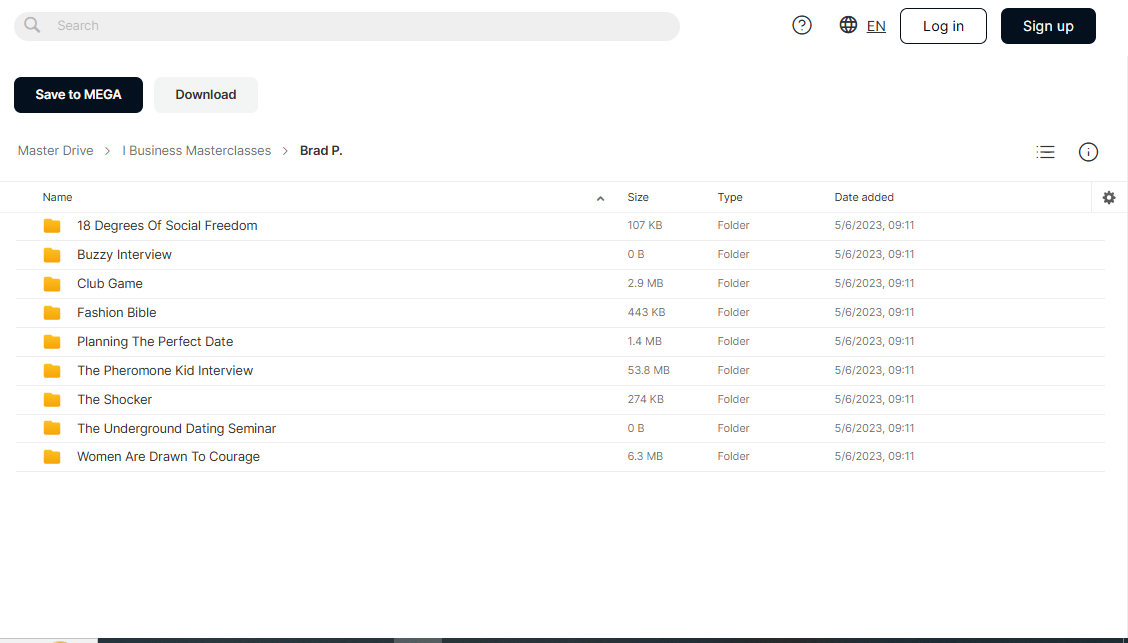Open the folder info icon

tap(1088, 152)
